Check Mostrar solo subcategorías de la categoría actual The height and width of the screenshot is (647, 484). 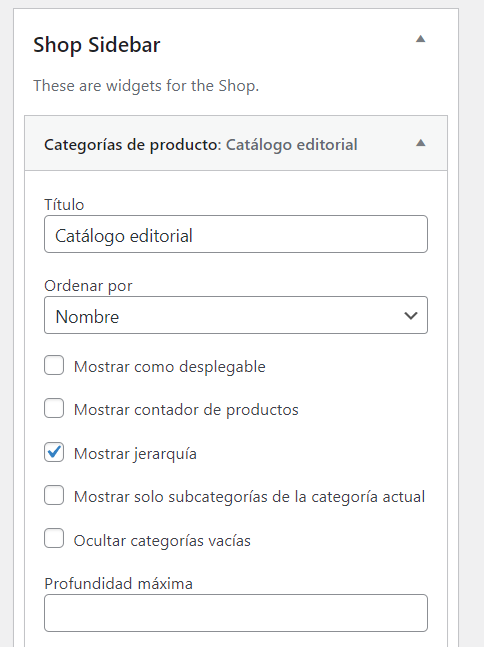(x=54, y=495)
